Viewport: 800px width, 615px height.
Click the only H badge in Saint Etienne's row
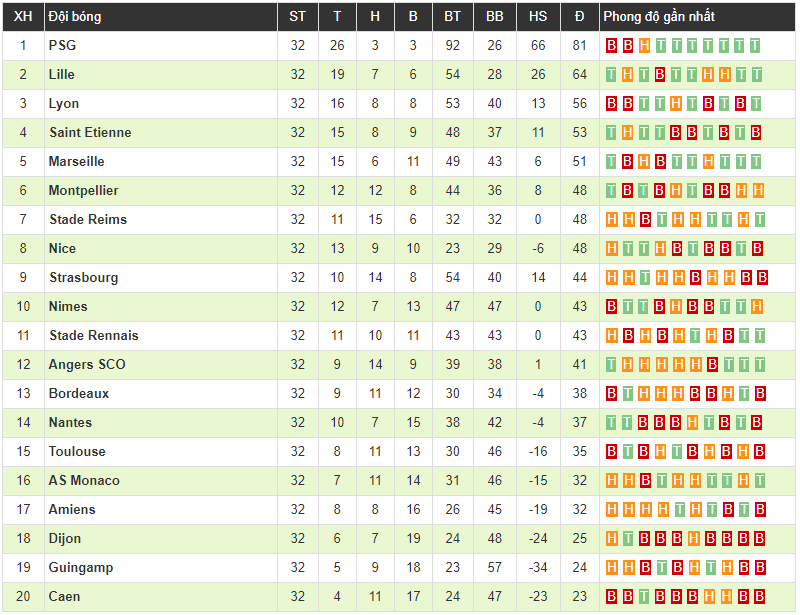pos(628,132)
